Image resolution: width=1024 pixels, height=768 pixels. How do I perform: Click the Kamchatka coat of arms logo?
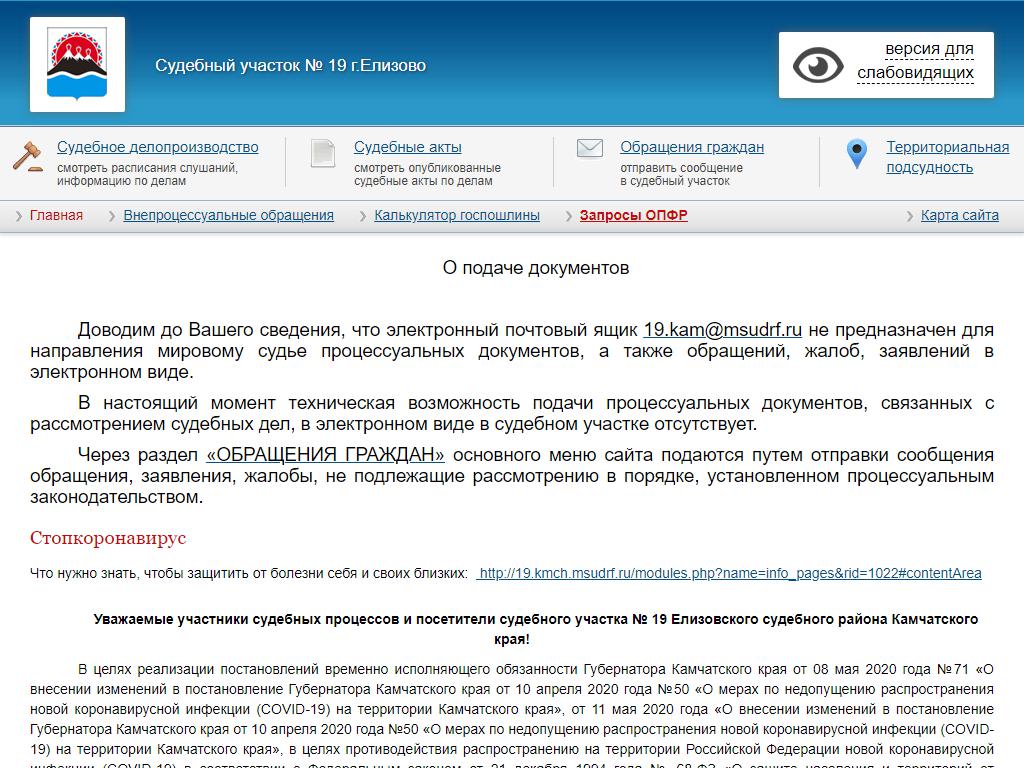click(x=77, y=64)
